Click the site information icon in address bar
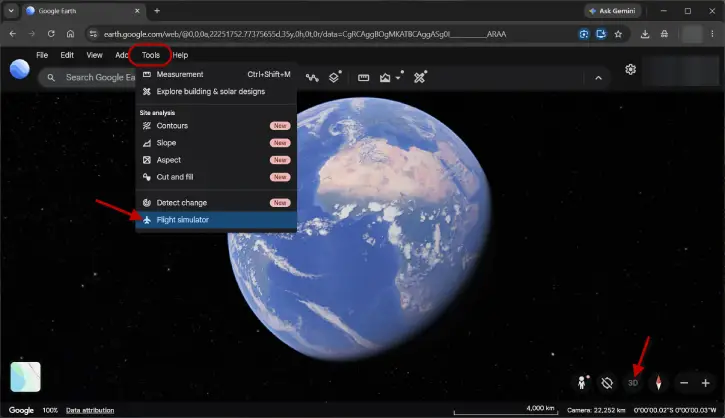Screen dimensions: 725x418 (93, 34)
